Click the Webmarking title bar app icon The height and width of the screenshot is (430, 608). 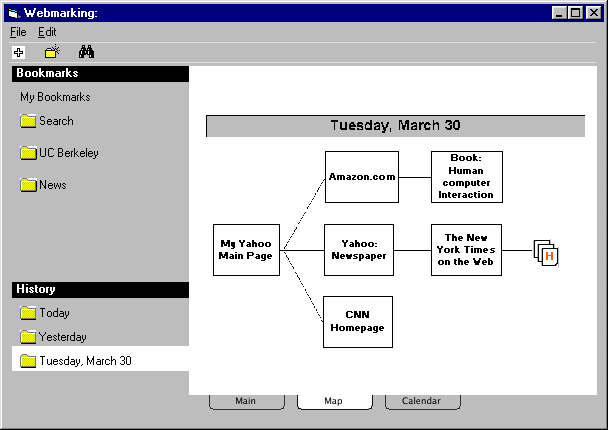pos(14,14)
